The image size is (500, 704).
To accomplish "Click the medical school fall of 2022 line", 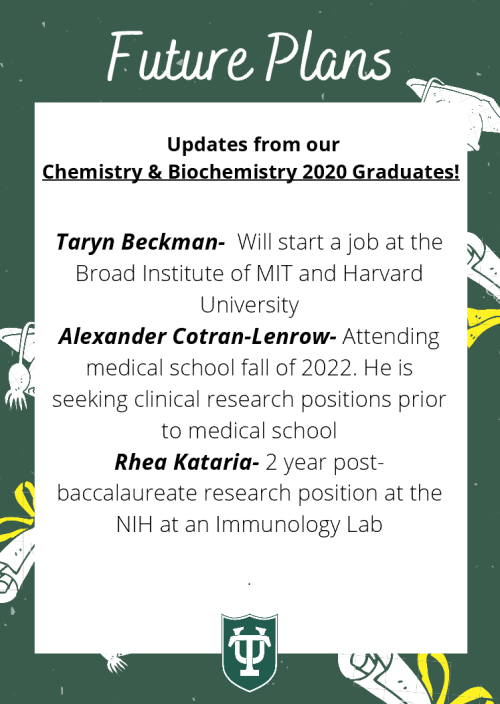I will [x=249, y=368].
